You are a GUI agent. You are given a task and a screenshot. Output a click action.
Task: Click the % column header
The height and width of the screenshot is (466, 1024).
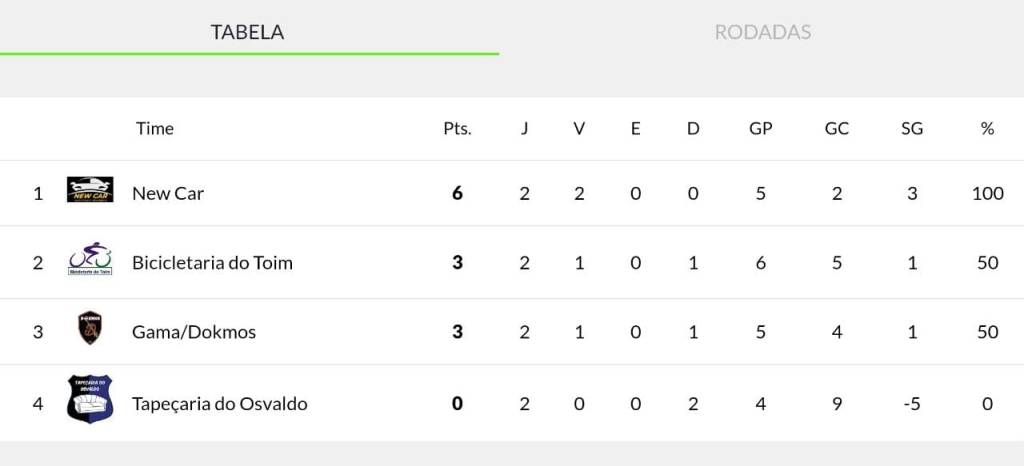point(987,129)
